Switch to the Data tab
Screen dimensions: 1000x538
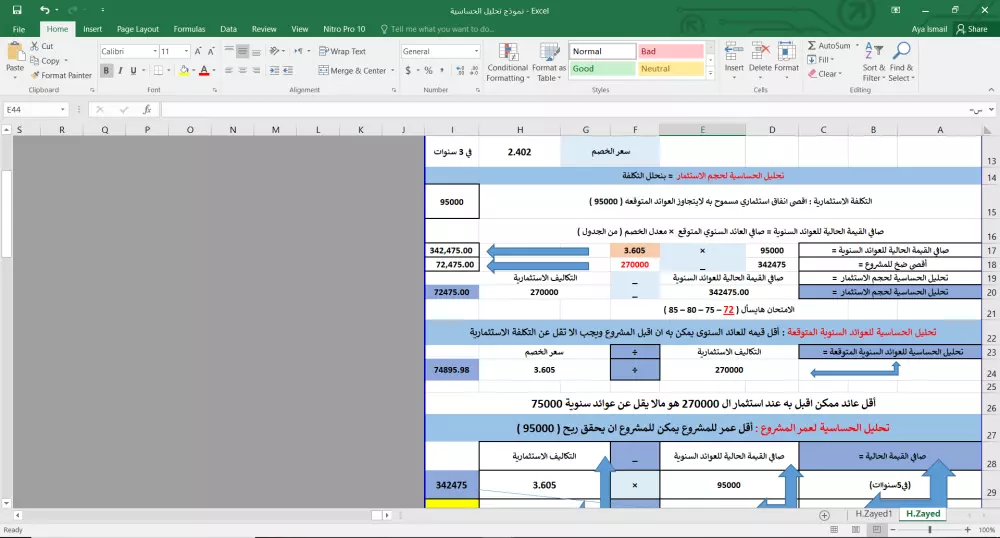(x=228, y=29)
